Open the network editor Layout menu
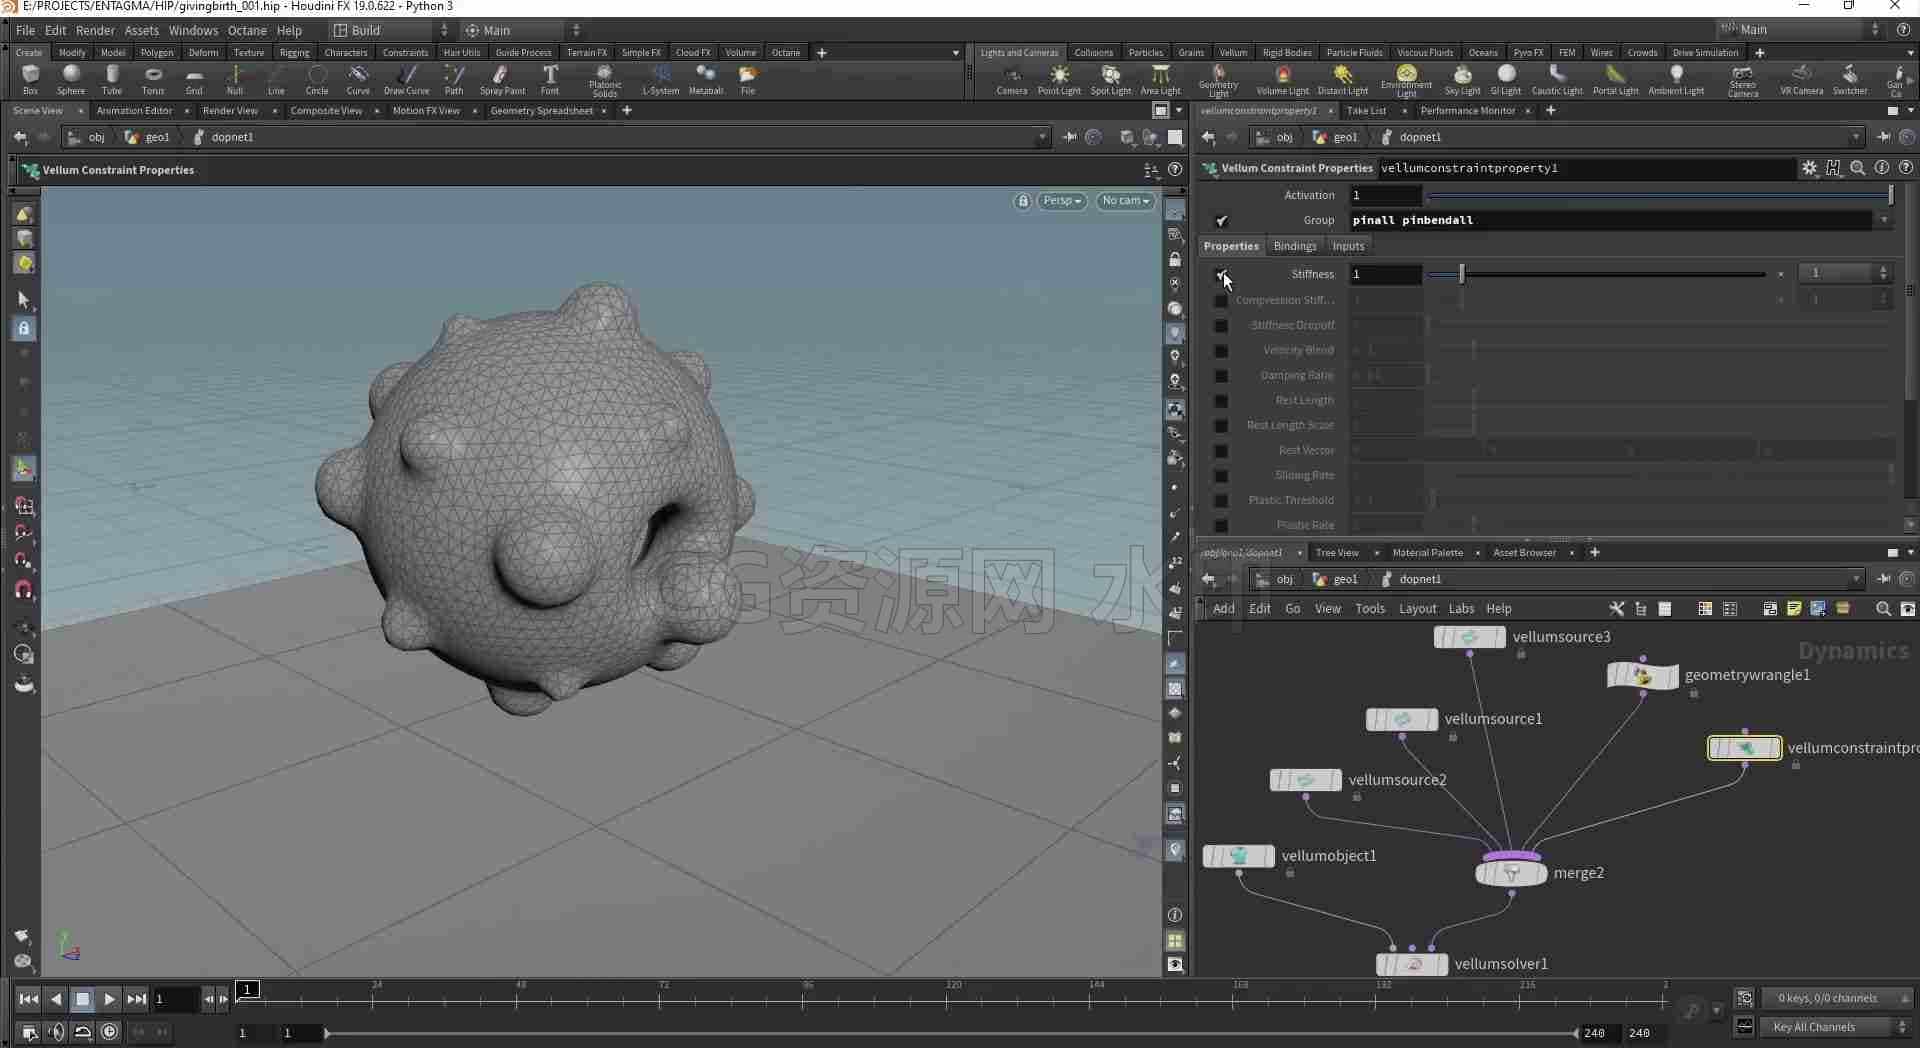Viewport: 1920px width, 1048px height. tap(1417, 608)
